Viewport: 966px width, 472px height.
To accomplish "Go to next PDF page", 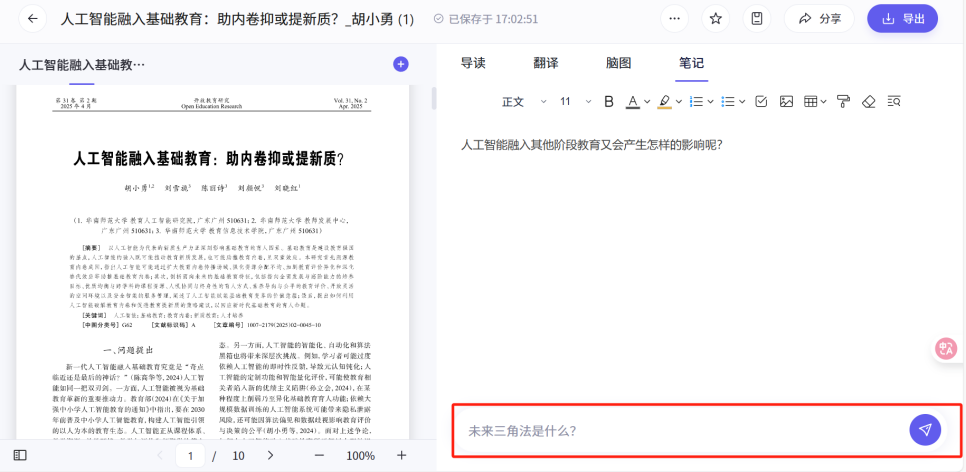I will (270, 455).
